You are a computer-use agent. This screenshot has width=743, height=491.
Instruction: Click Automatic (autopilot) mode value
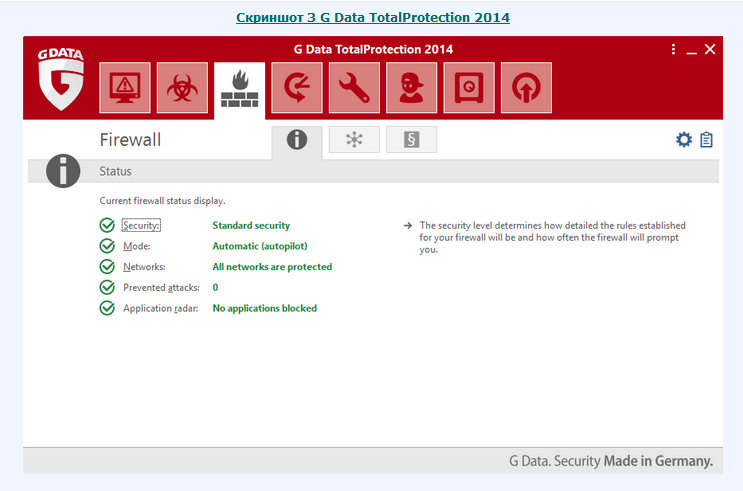coord(260,246)
